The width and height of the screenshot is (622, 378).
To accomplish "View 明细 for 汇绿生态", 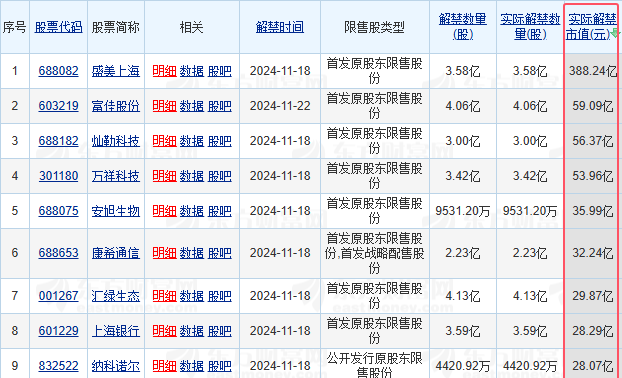I will point(164,295).
